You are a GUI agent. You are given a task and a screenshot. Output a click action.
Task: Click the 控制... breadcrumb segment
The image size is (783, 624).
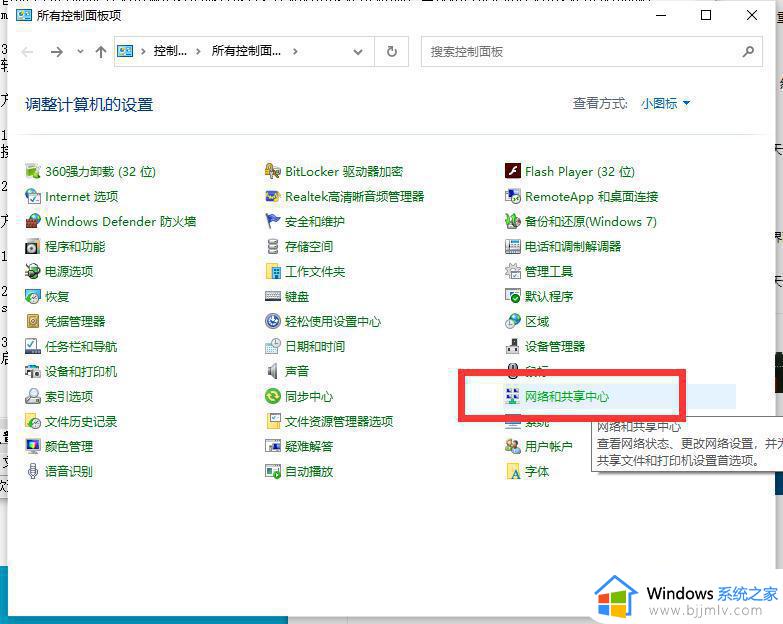(170, 51)
